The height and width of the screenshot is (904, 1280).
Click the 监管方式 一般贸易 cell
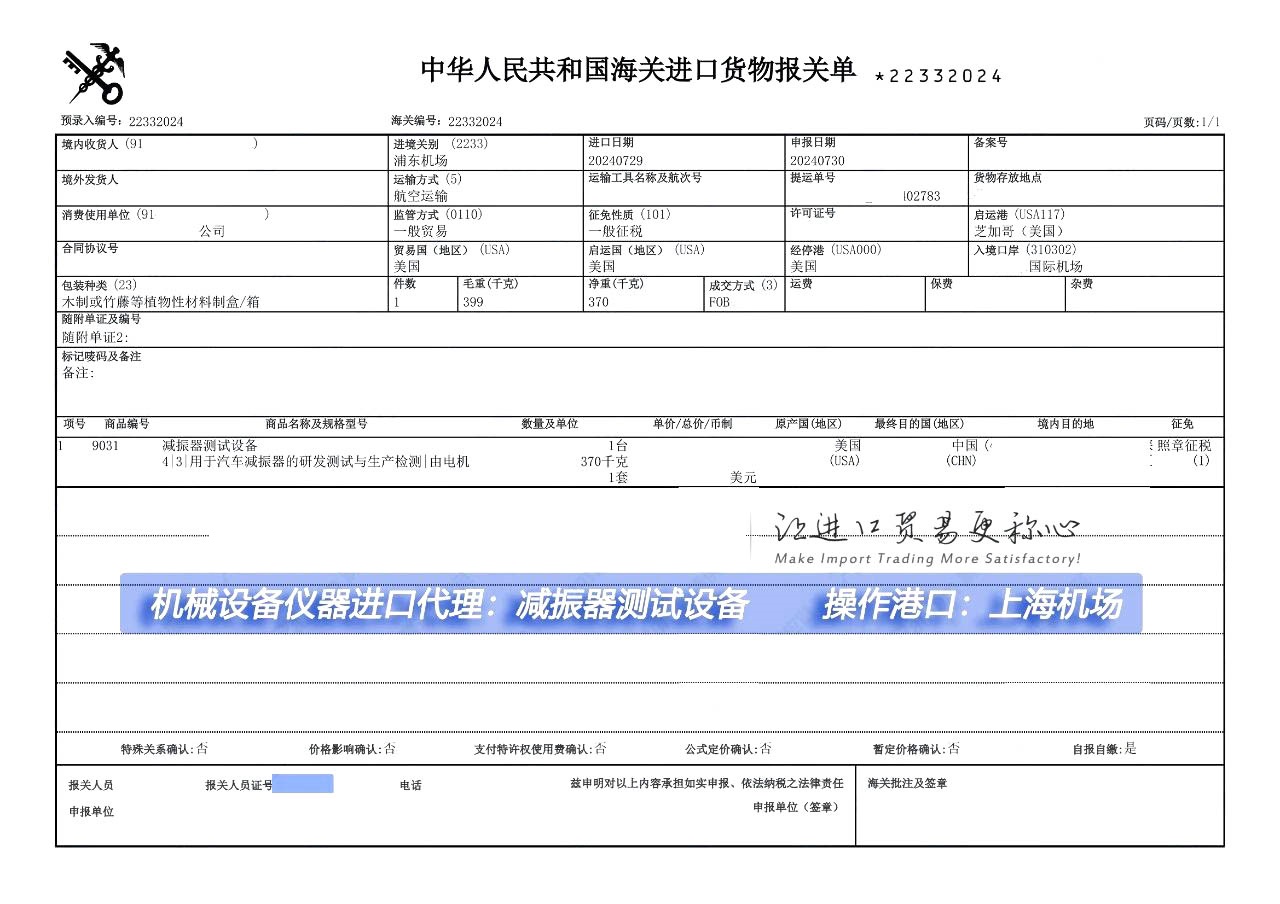pos(421,231)
